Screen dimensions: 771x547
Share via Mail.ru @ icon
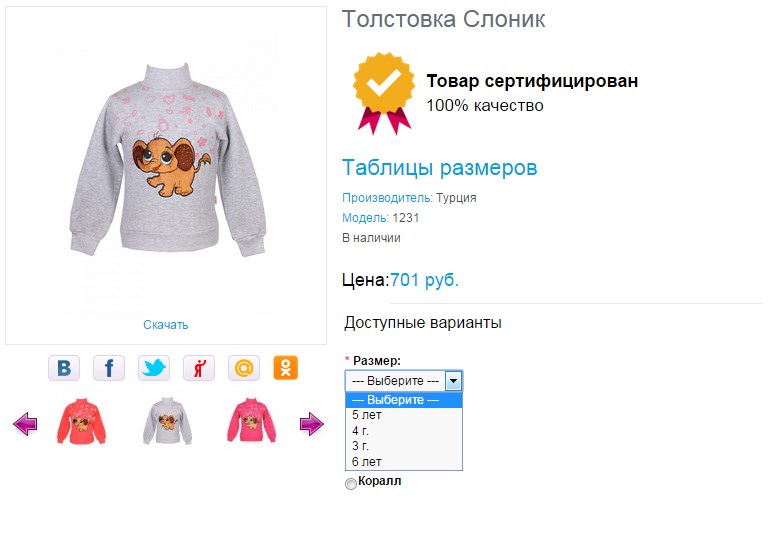[244, 368]
